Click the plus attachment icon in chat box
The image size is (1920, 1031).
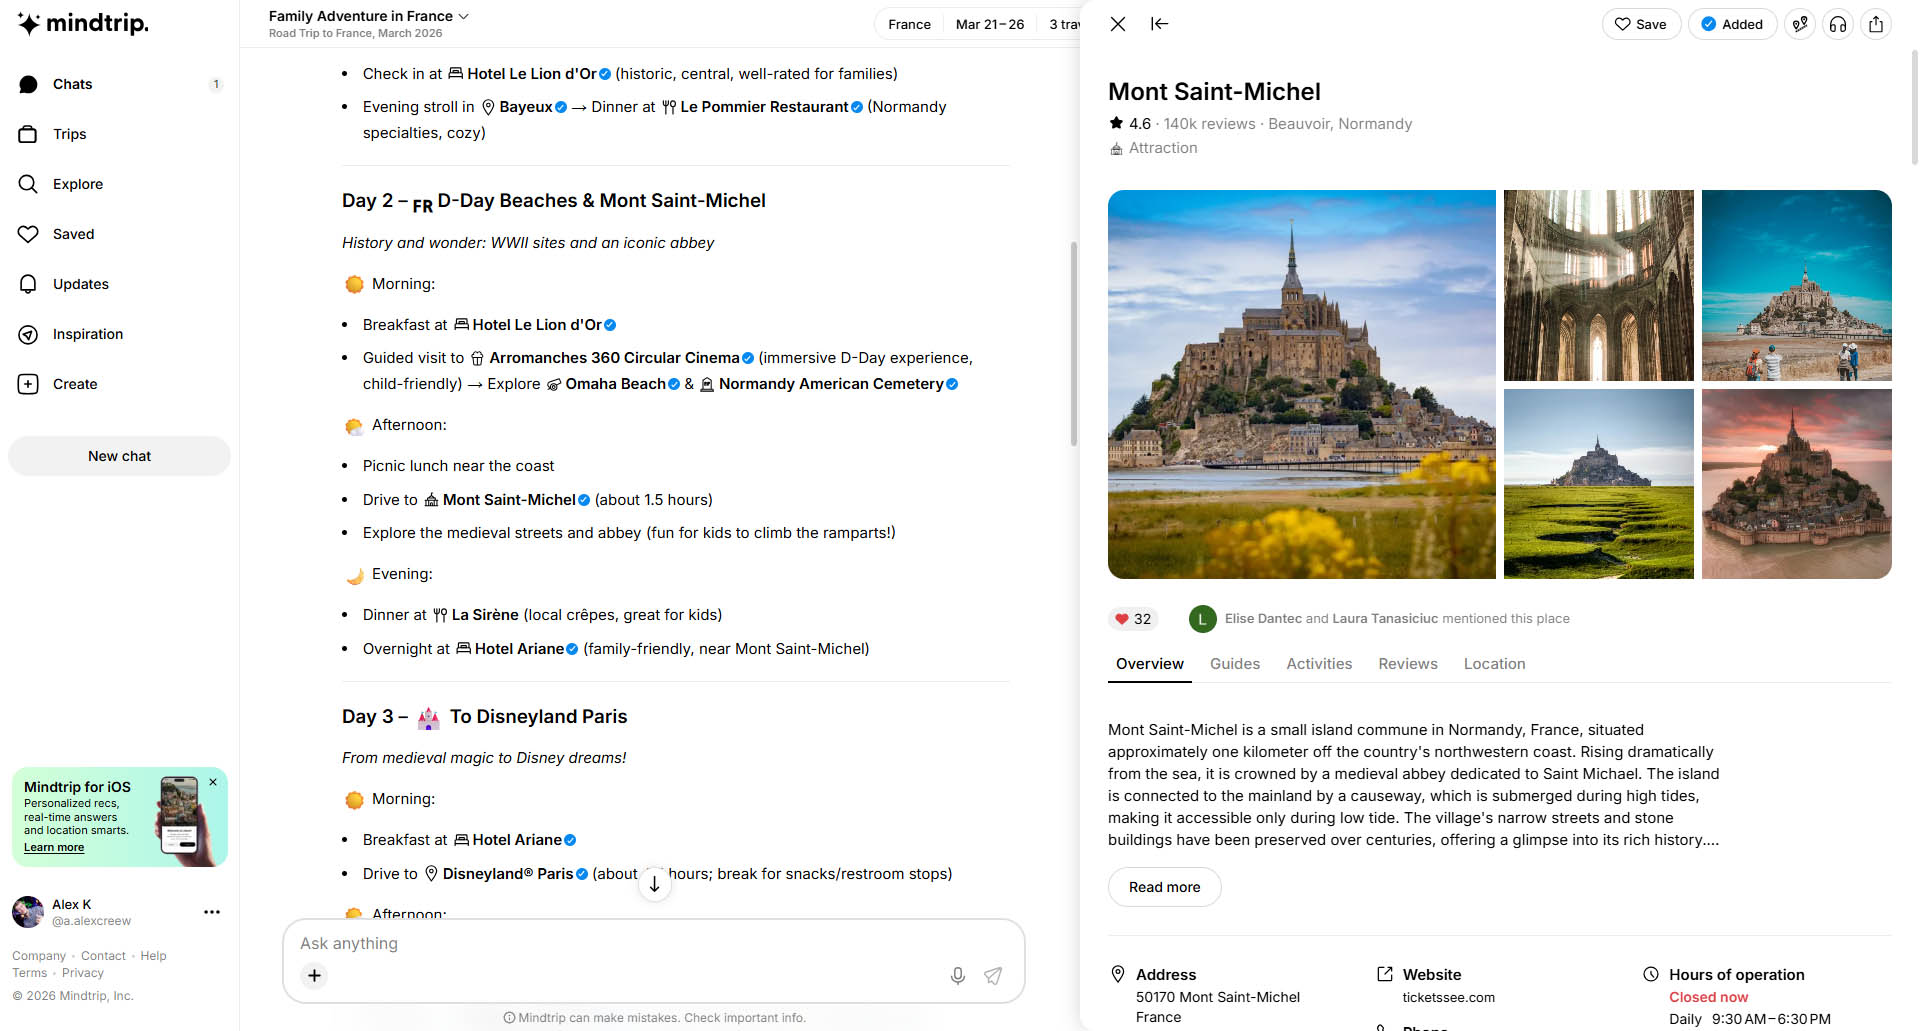pos(314,976)
